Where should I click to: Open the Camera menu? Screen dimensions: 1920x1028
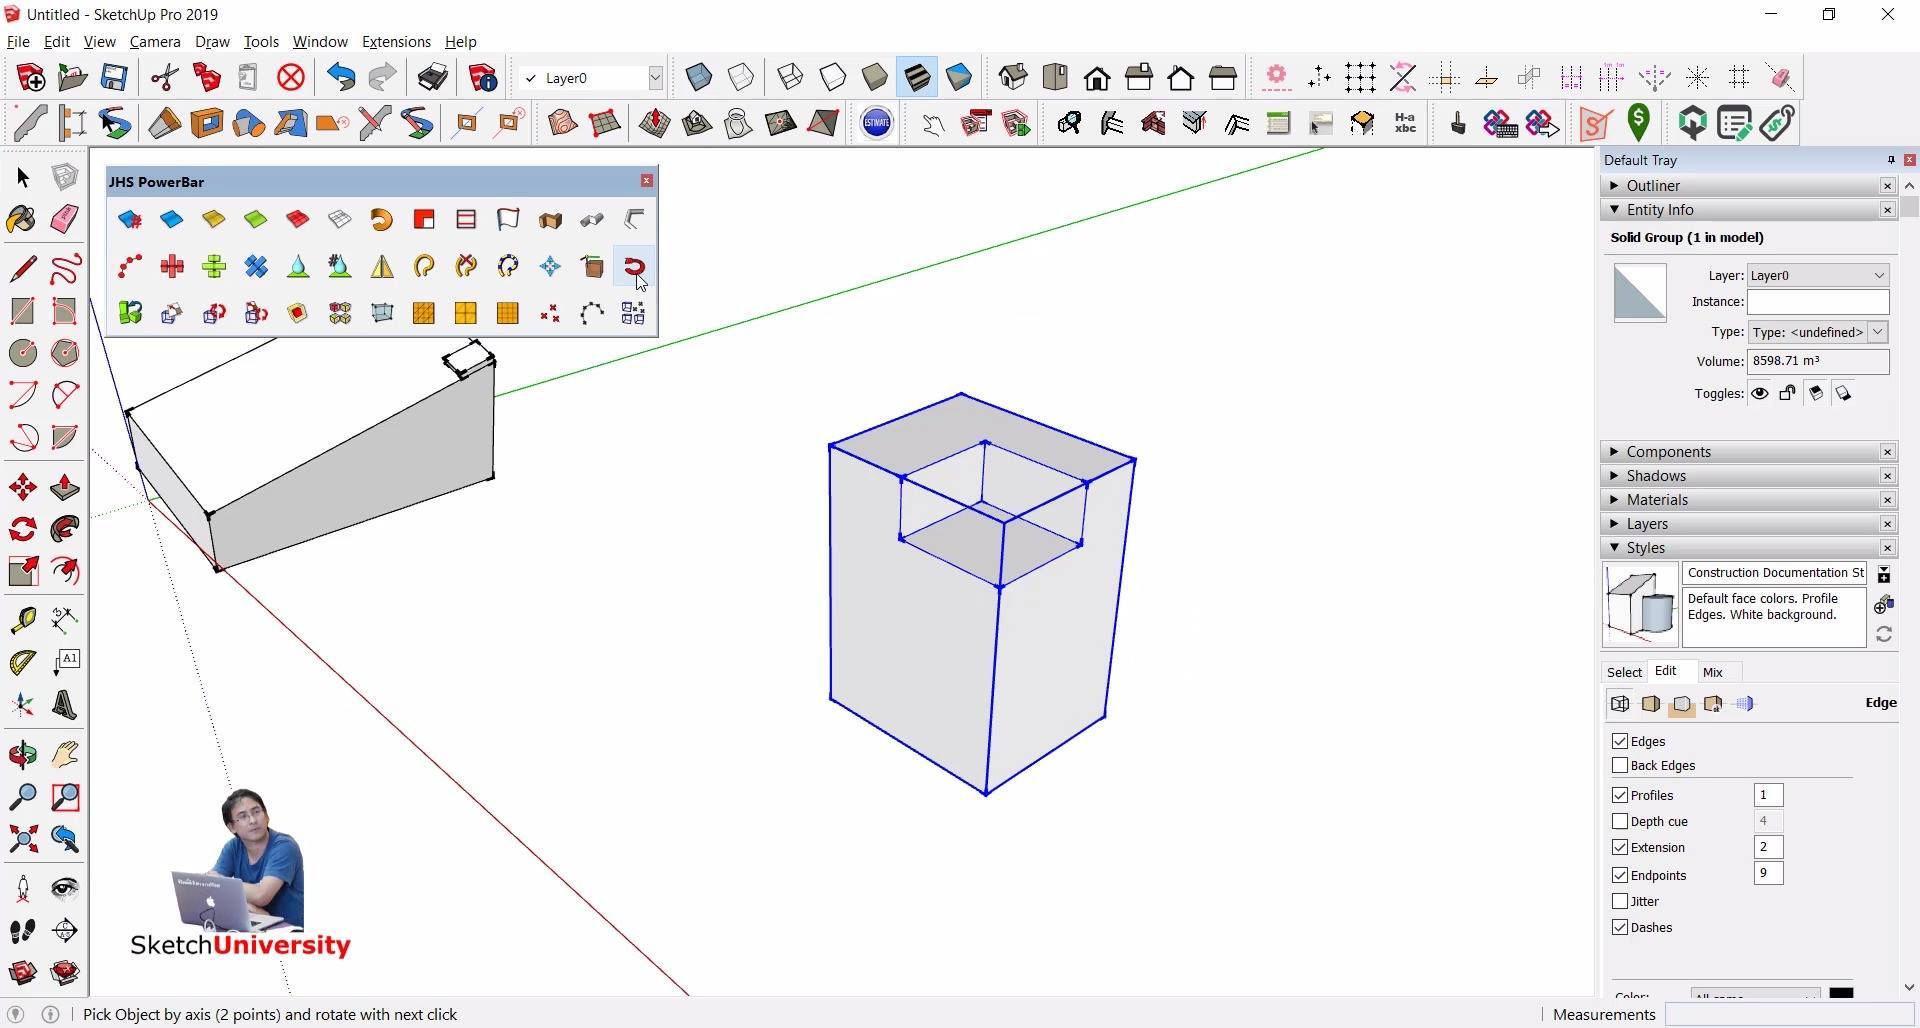pyautogui.click(x=155, y=42)
